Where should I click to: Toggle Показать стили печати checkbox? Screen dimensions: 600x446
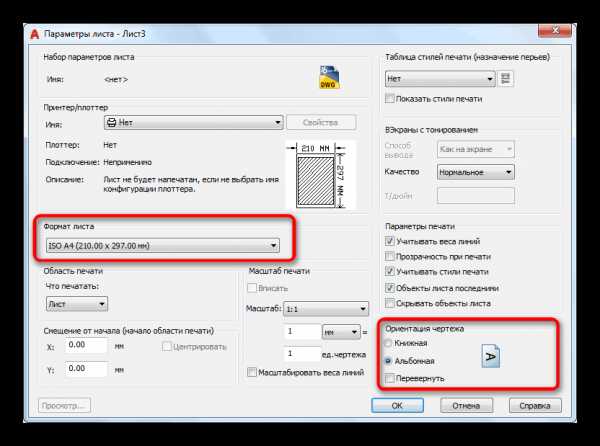(390, 99)
